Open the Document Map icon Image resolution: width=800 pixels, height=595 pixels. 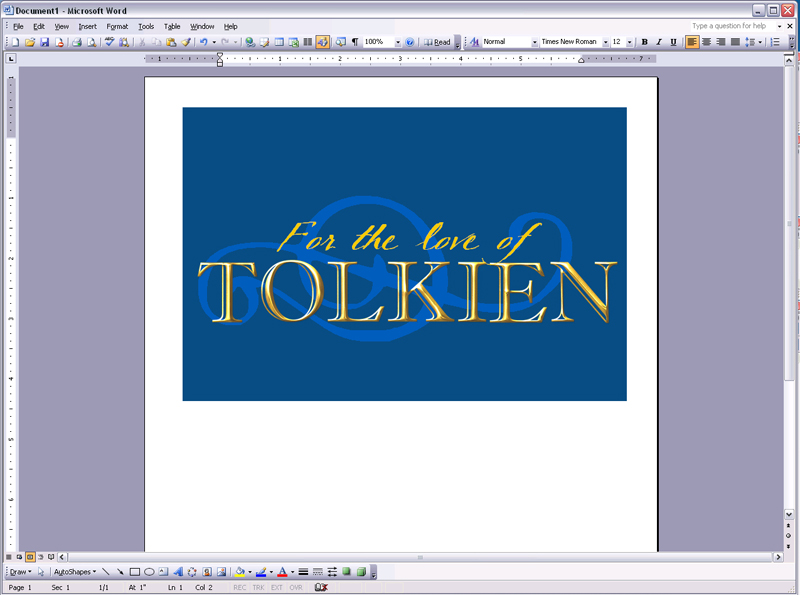point(341,42)
